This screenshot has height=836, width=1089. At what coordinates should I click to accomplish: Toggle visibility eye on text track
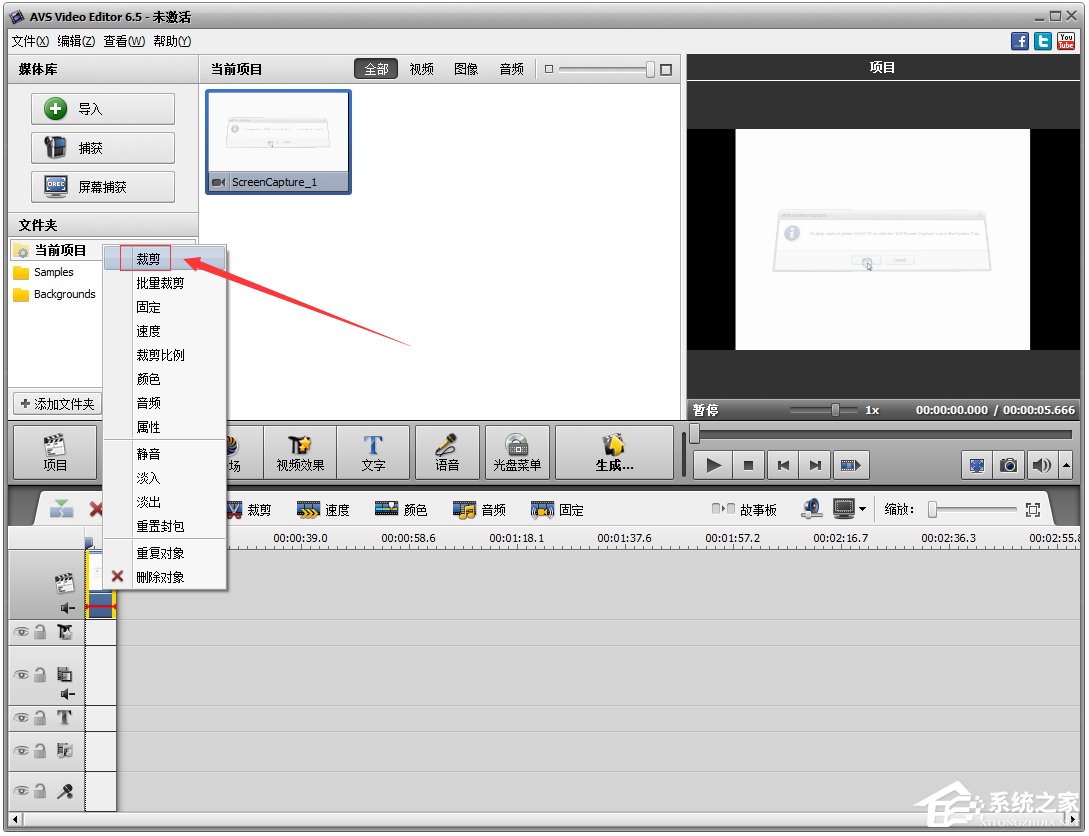[22, 718]
